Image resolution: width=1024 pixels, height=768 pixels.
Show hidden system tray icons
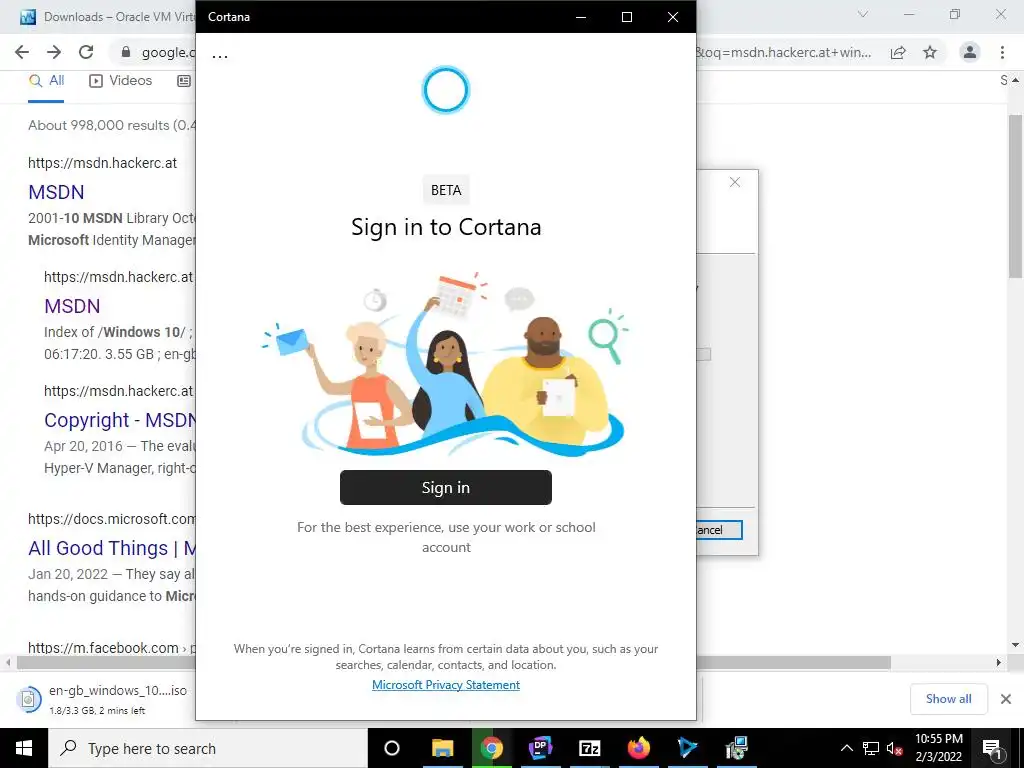[x=846, y=748]
